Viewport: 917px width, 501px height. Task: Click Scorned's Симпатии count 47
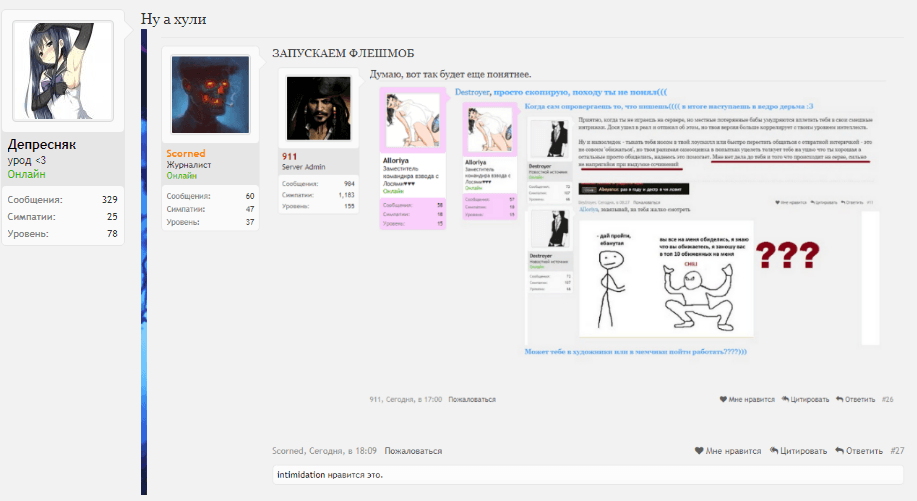coord(250,209)
